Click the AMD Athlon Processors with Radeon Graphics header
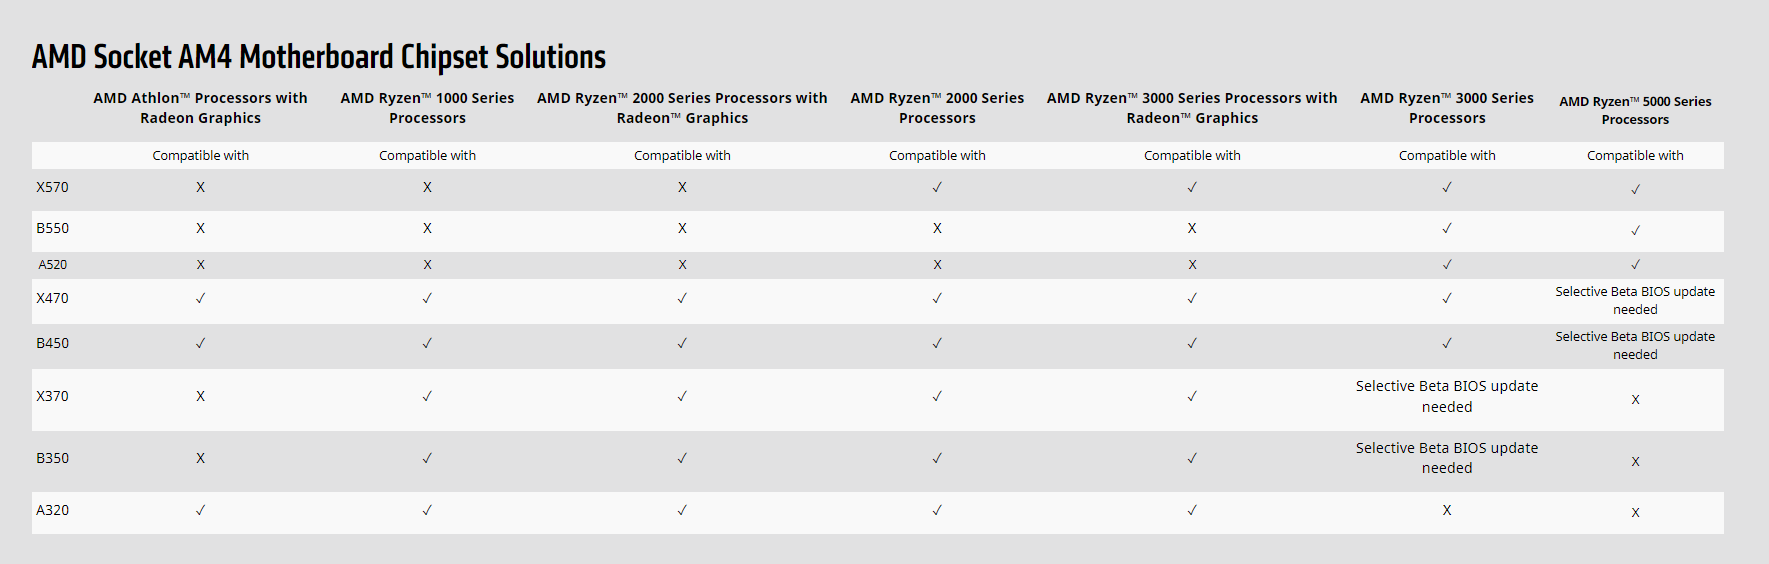The image size is (1769, 564). click(200, 108)
